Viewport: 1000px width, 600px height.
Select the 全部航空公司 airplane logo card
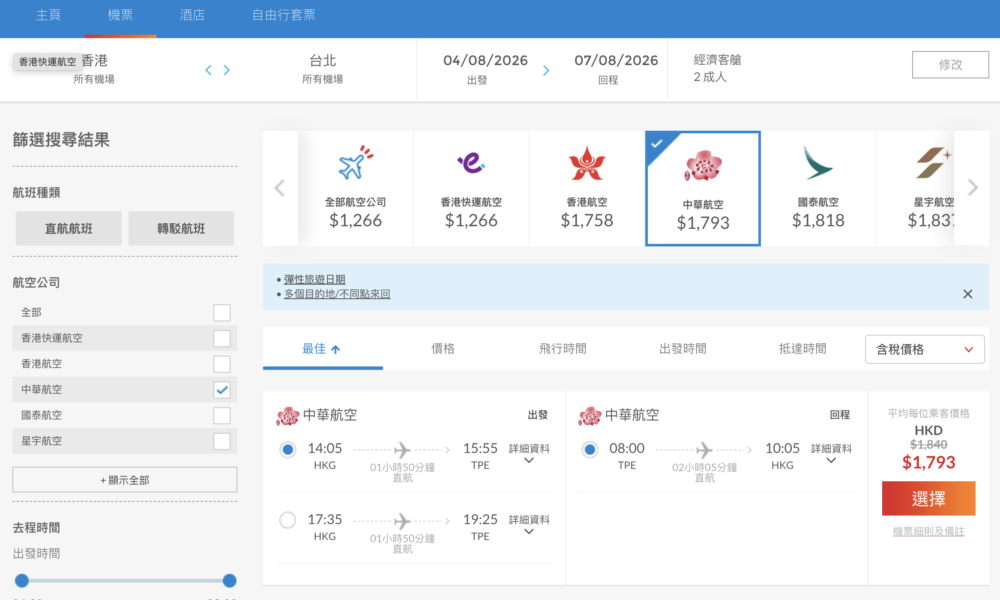(356, 188)
